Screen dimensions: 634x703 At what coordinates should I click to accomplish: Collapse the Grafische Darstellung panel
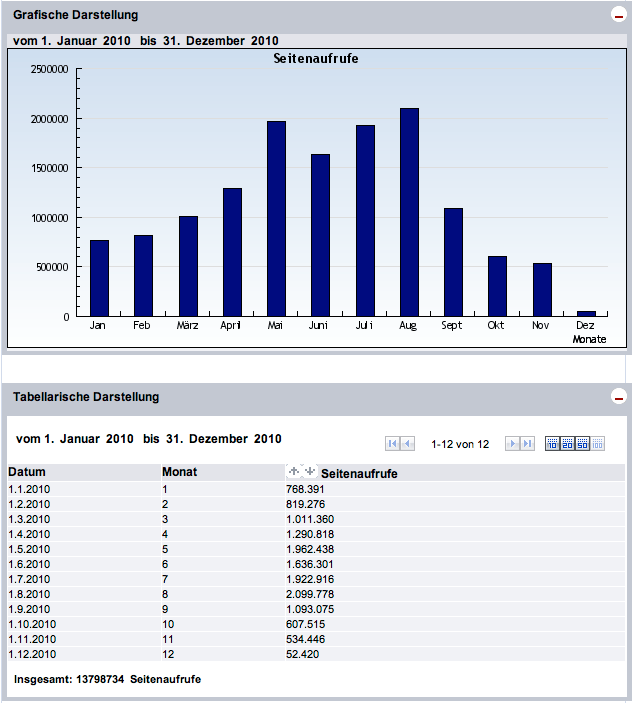point(617,15)
